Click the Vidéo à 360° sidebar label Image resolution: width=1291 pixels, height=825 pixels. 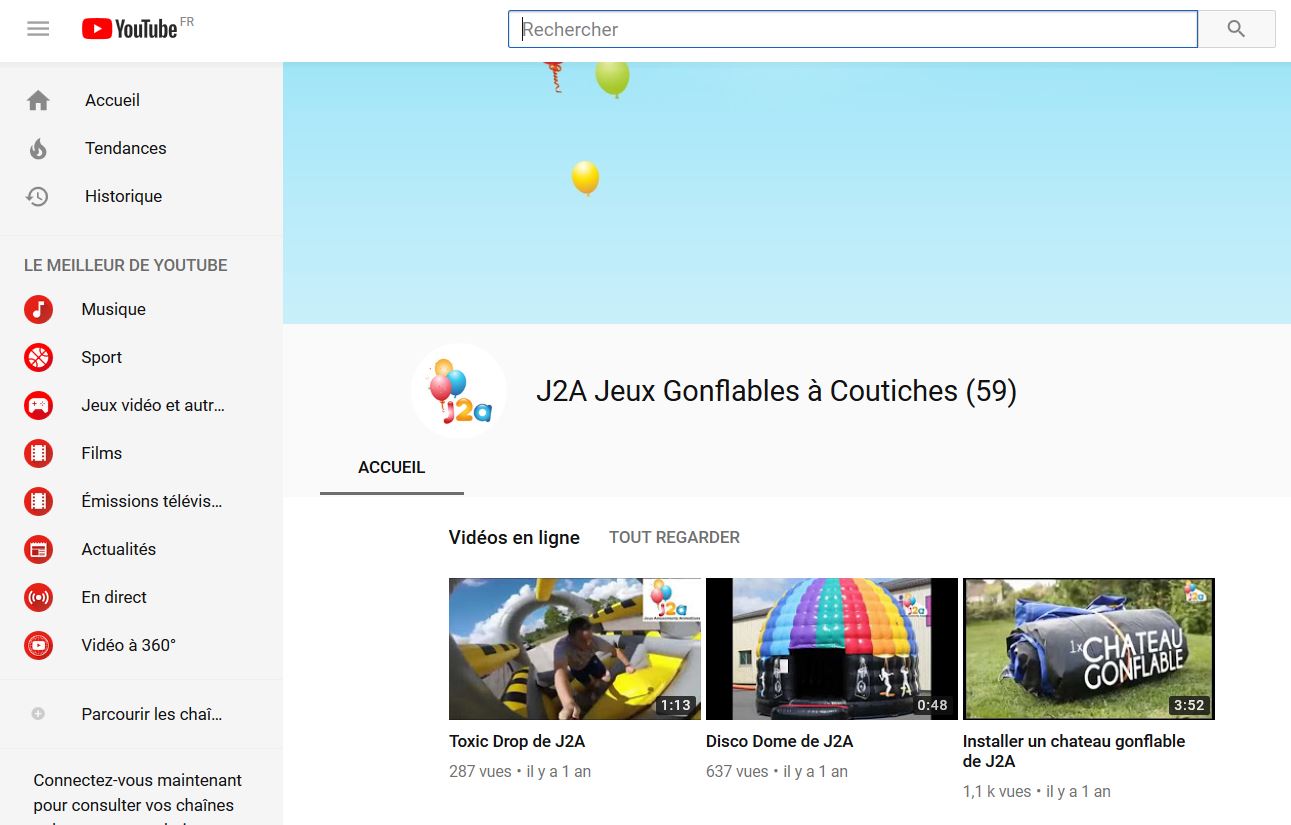[129, 645]
